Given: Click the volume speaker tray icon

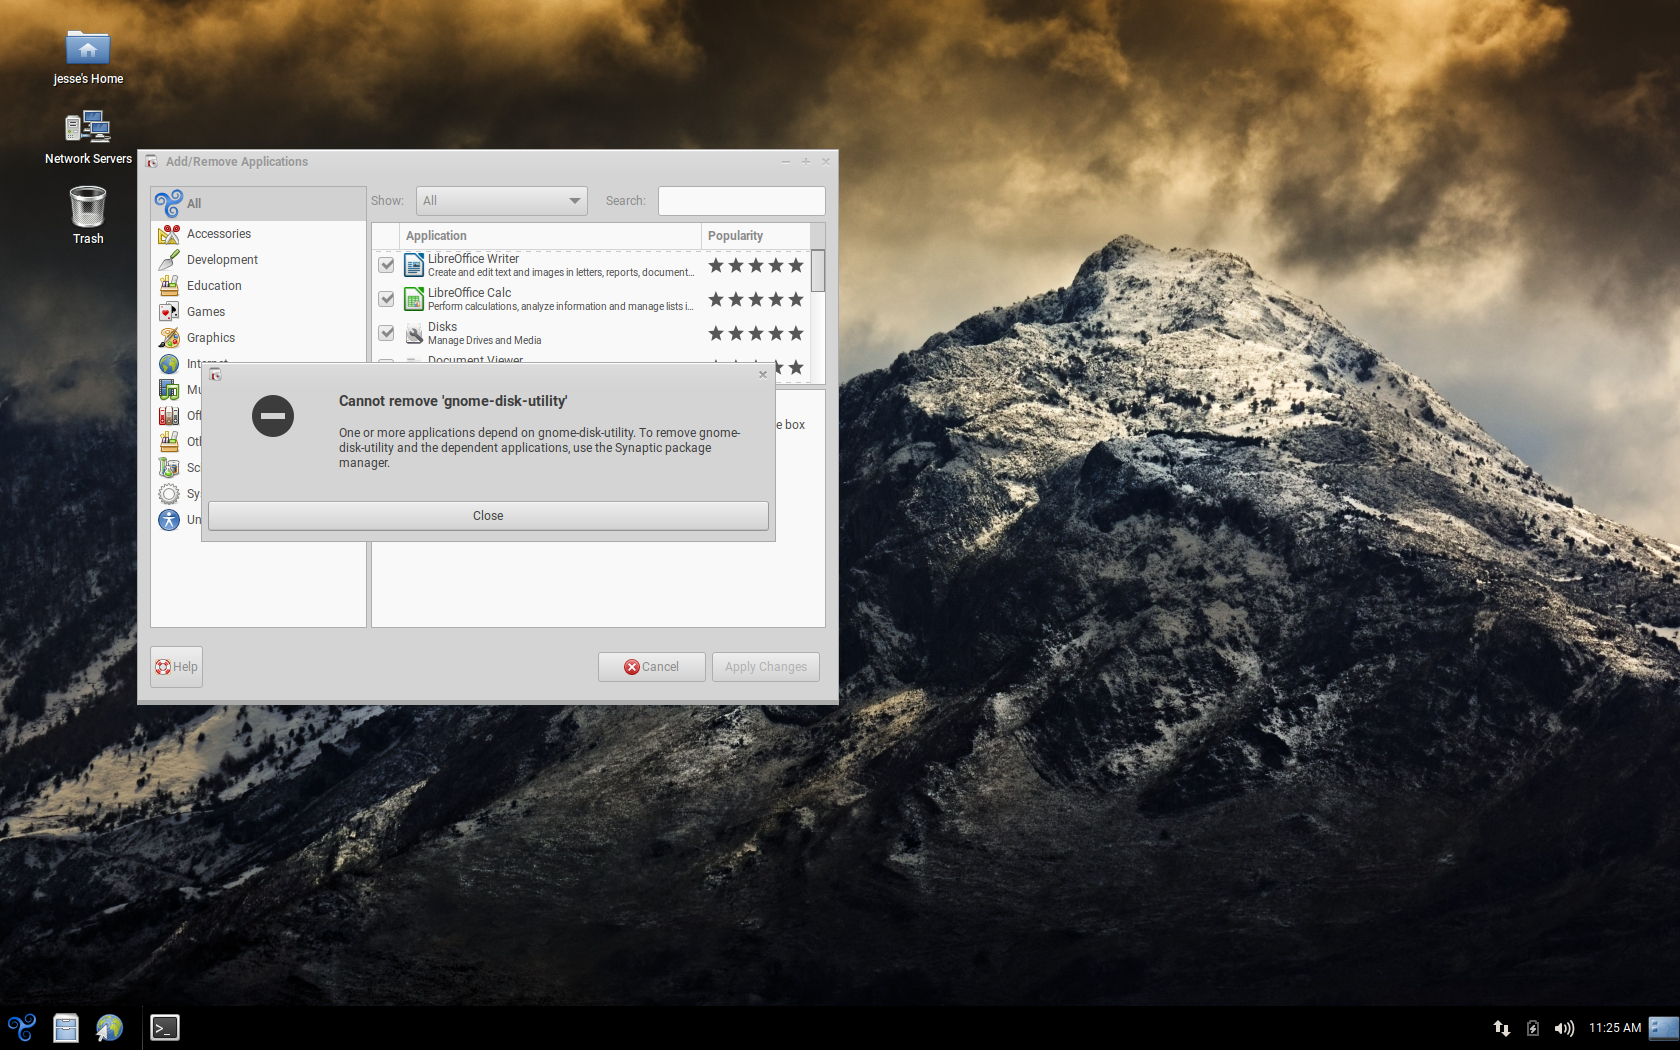Looking at the screenshot, I should click(x=1564, y=1028).
